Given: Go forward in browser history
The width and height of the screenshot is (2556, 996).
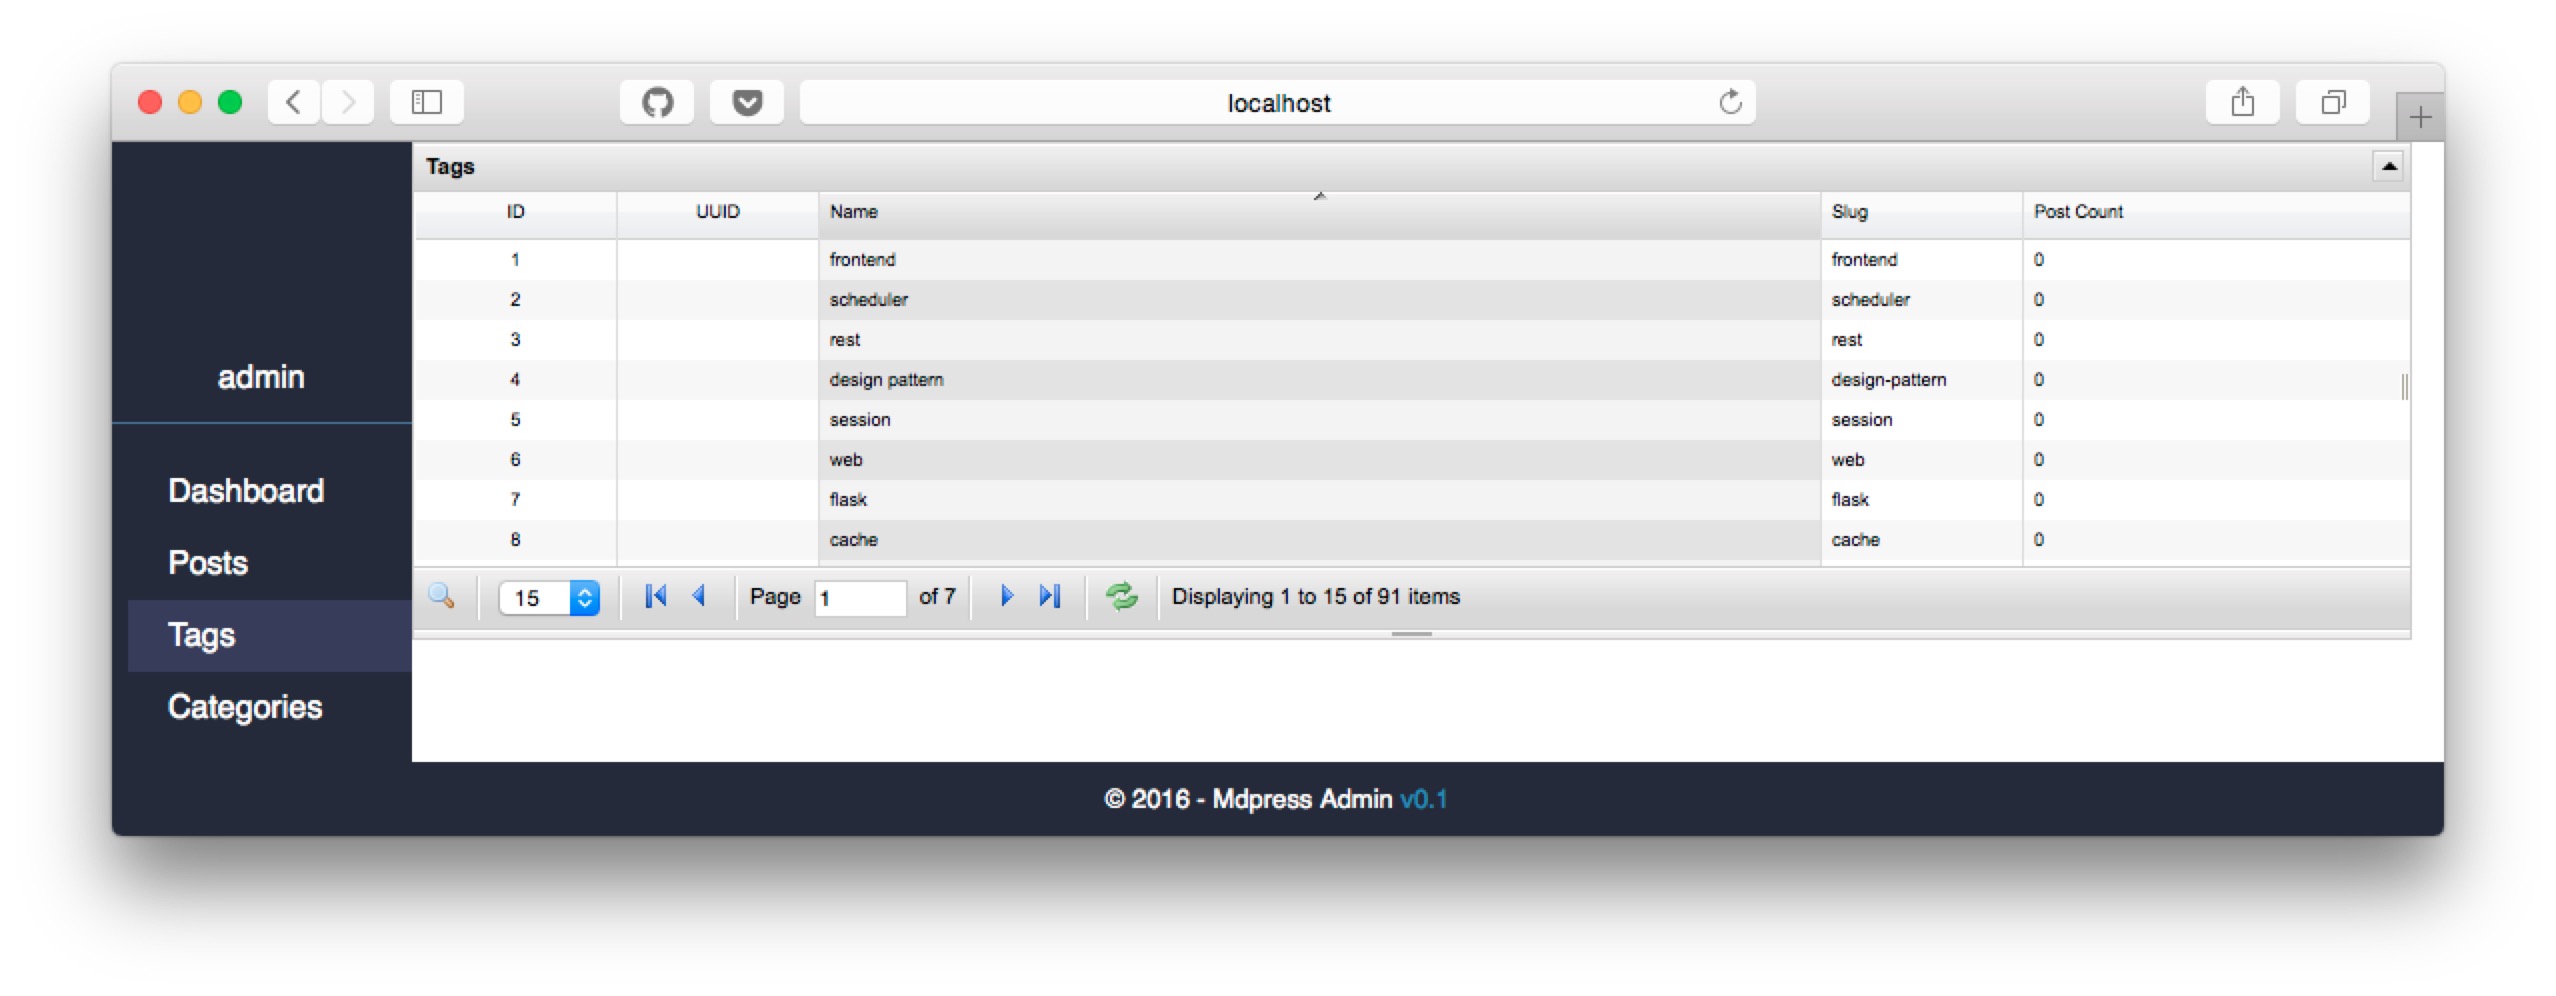Looking at the screenshot, I should 347,102.
